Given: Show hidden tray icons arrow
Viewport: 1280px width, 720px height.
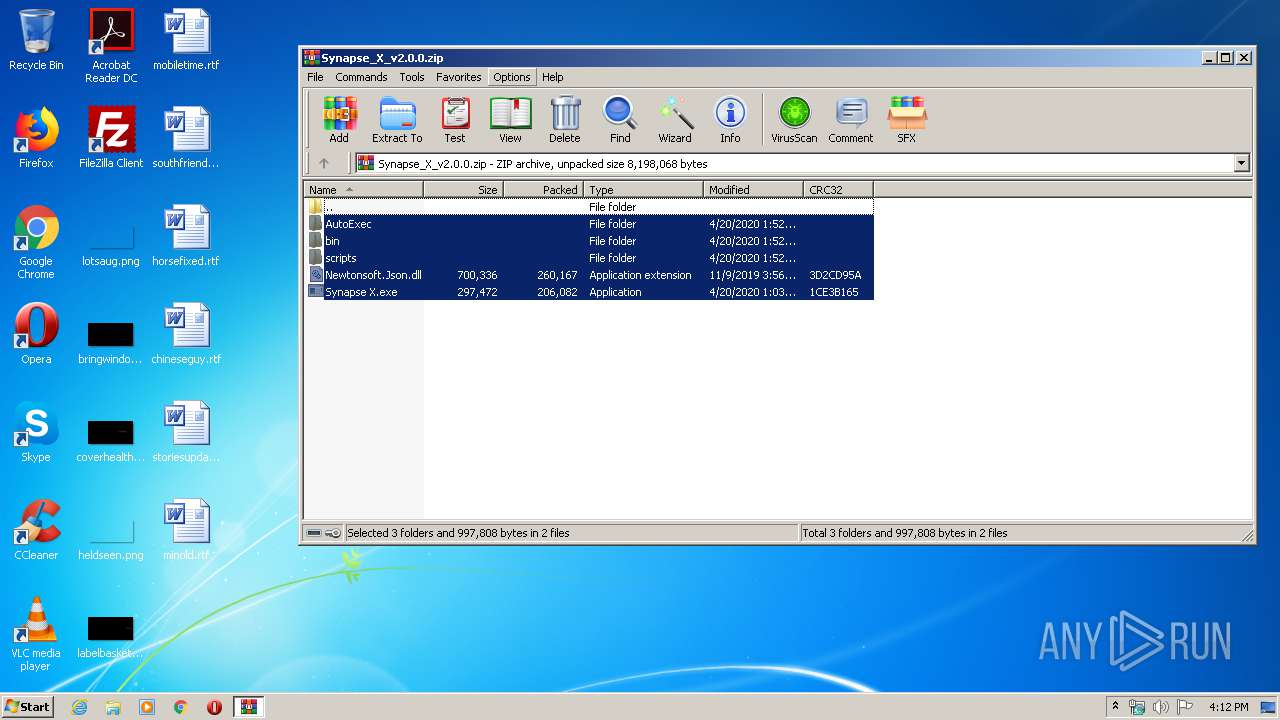Looking at the screenshot, I should tap(1115, 707).
